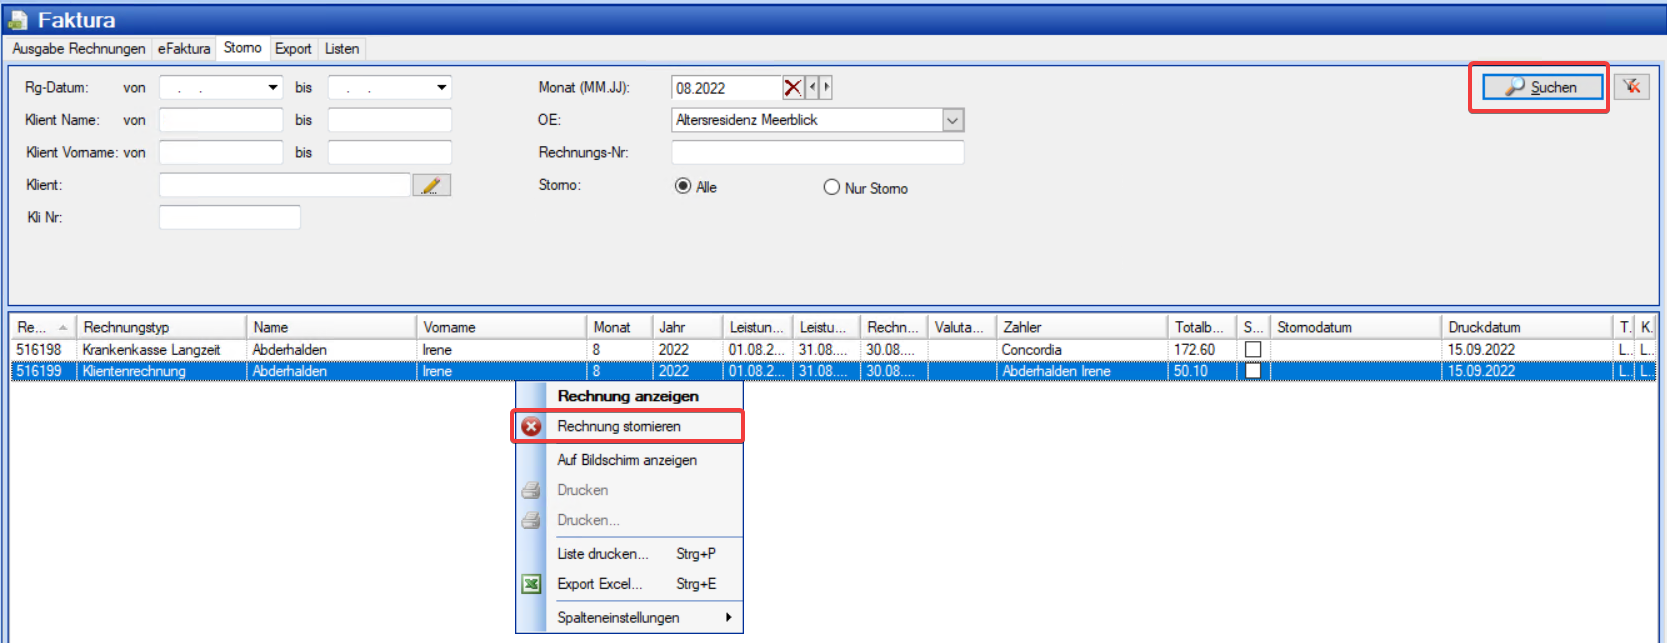Sort by the Vorname column header
1667x643 pixels.
tap(501, 327)
